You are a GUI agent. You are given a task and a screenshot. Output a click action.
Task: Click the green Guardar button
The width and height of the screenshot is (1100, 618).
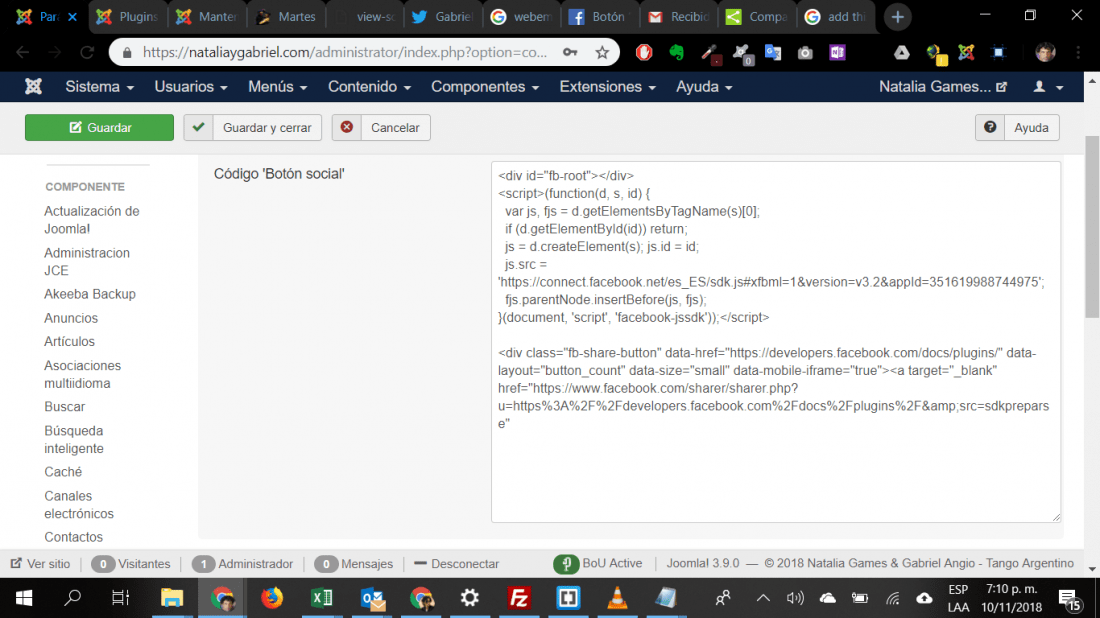pyautogui.click(x=100, y=128)
